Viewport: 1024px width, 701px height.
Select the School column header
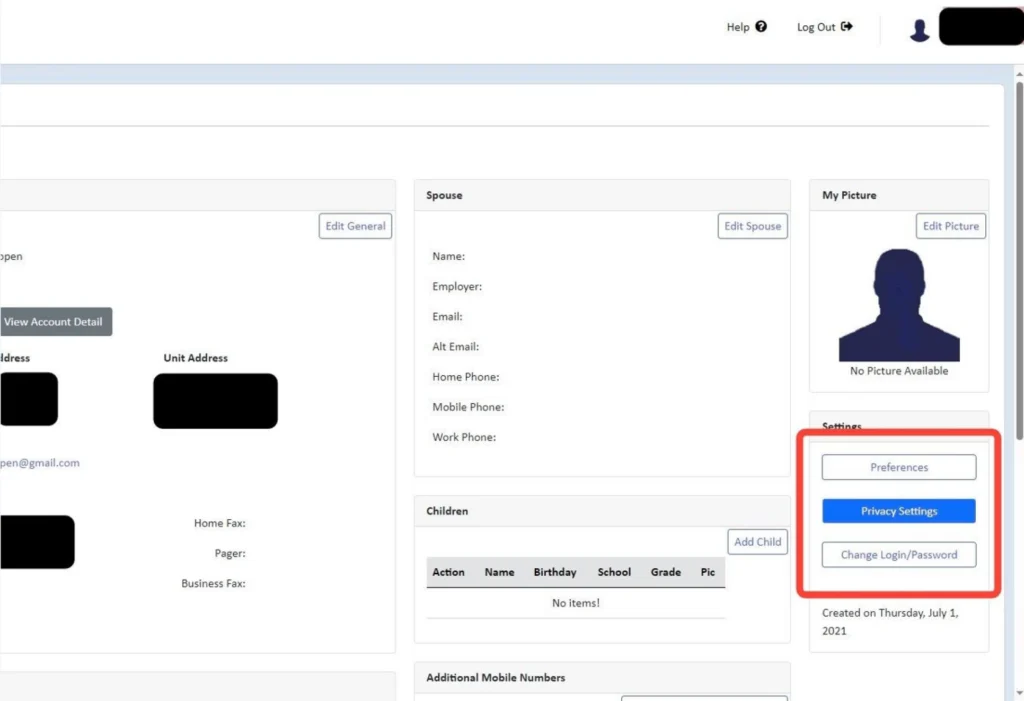(614, 572)
